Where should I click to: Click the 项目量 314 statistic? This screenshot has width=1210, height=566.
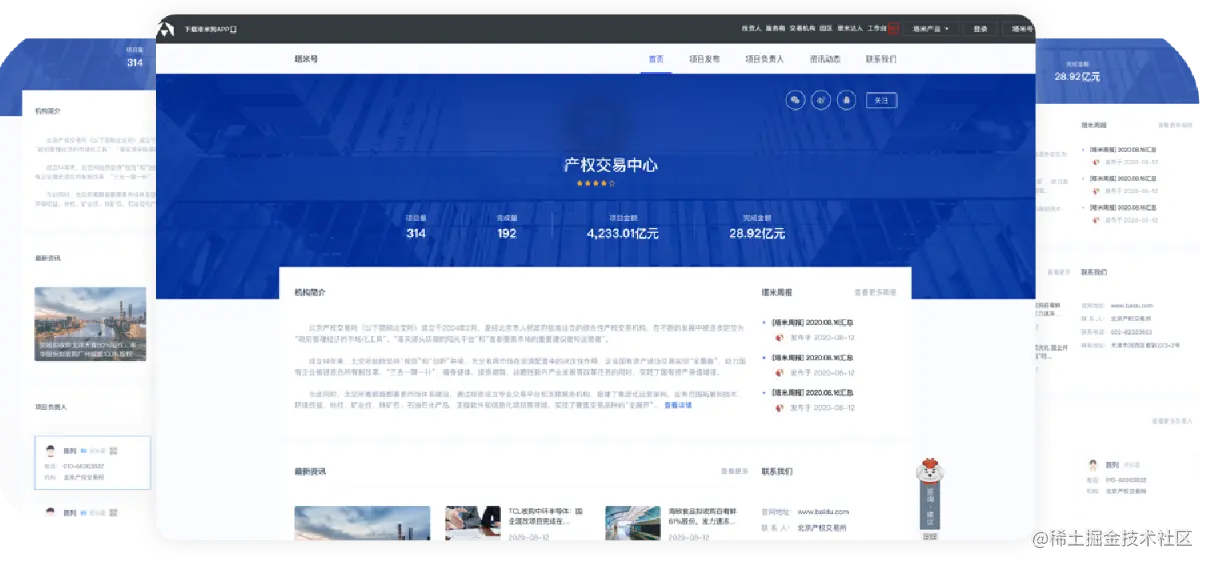tap(416, 227)
